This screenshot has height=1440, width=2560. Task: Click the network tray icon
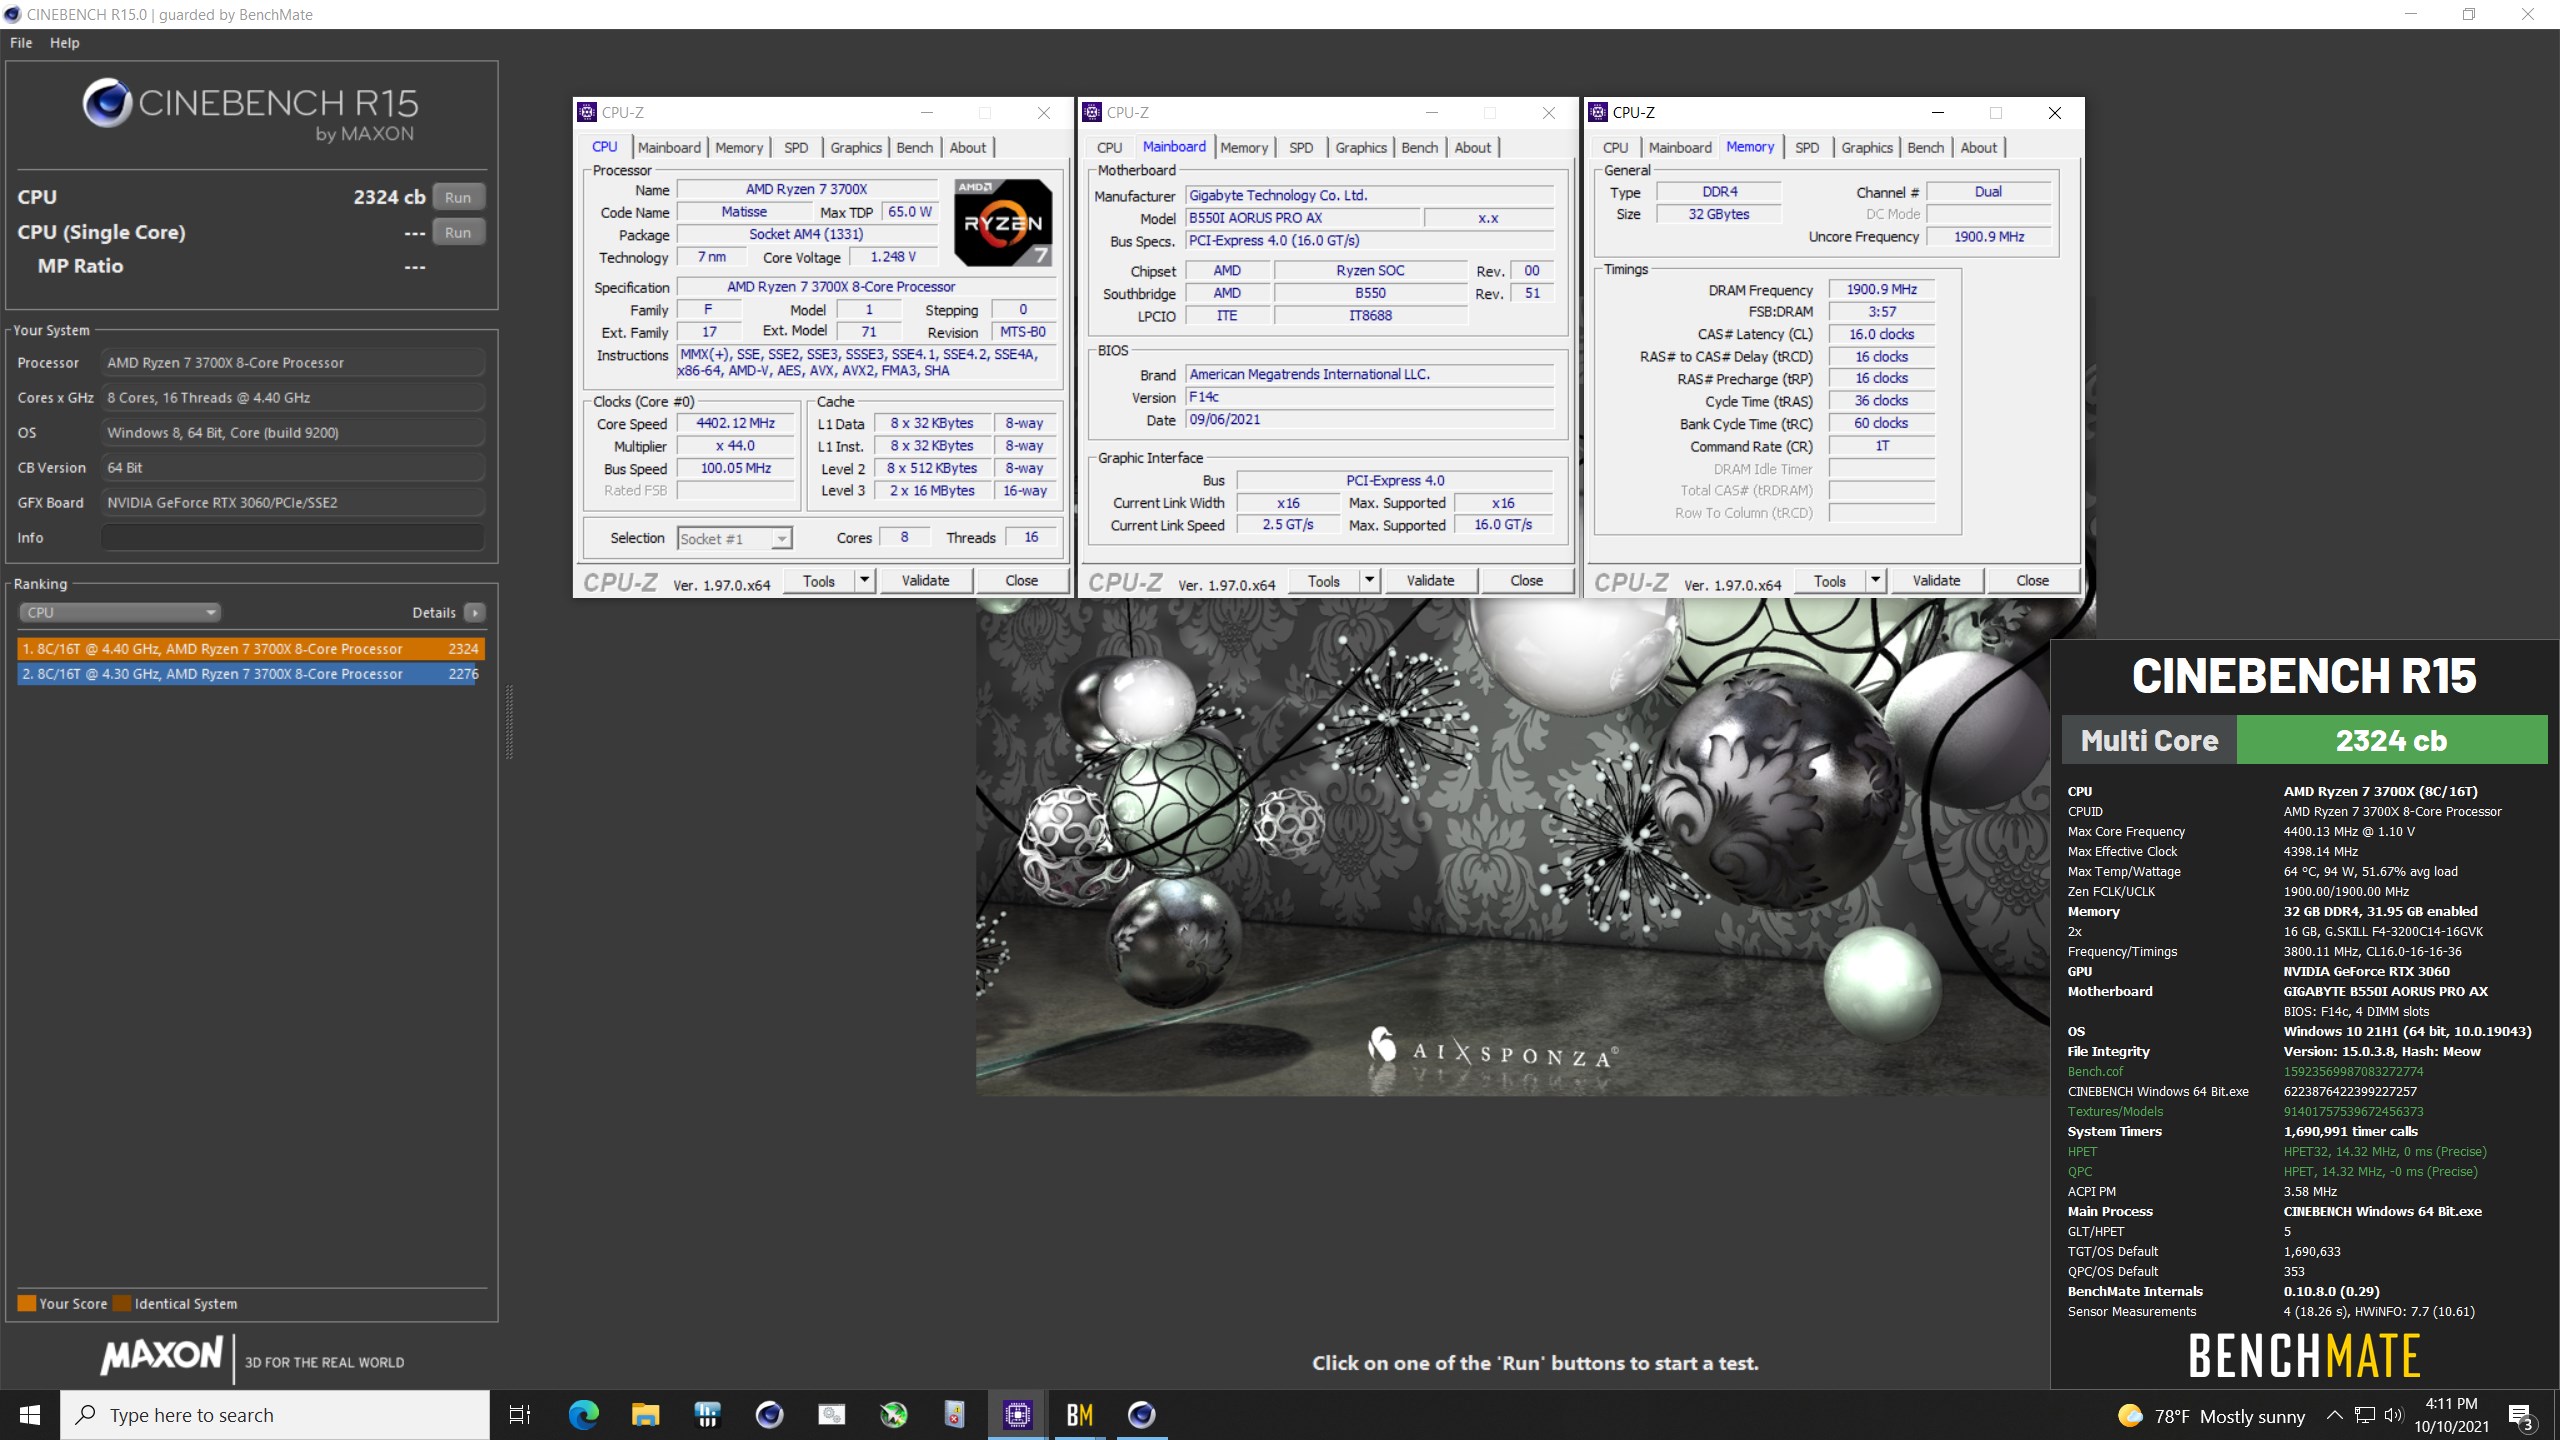(x=2364, y=1415)
